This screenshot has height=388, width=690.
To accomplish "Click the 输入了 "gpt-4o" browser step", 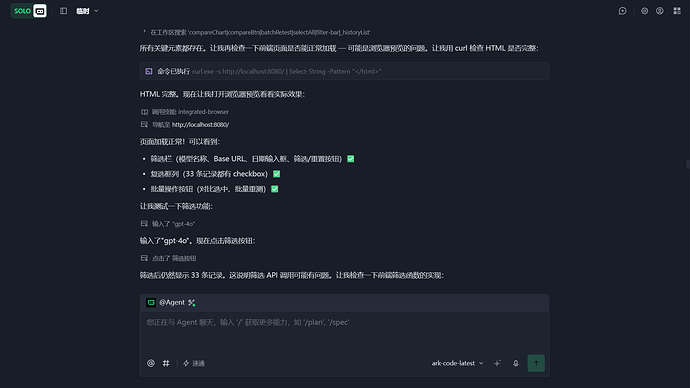I will point(168,224).
